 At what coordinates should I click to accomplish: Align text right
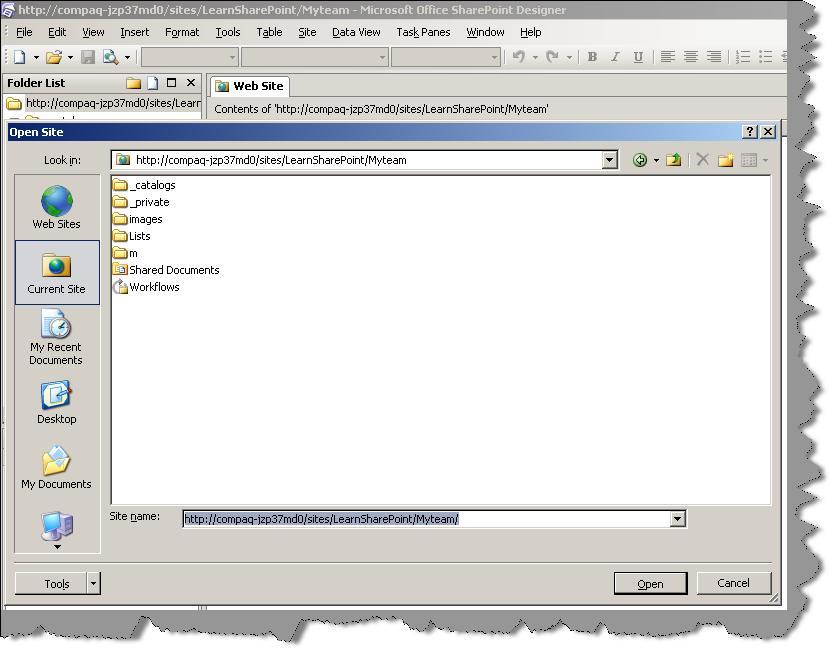[714, 57]
